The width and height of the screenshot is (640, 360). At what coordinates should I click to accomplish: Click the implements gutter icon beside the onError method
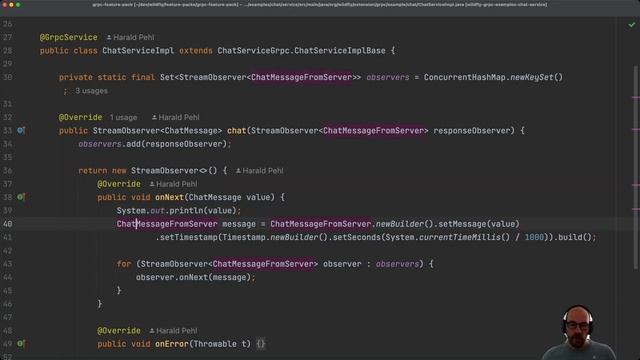tap(21, 344)
